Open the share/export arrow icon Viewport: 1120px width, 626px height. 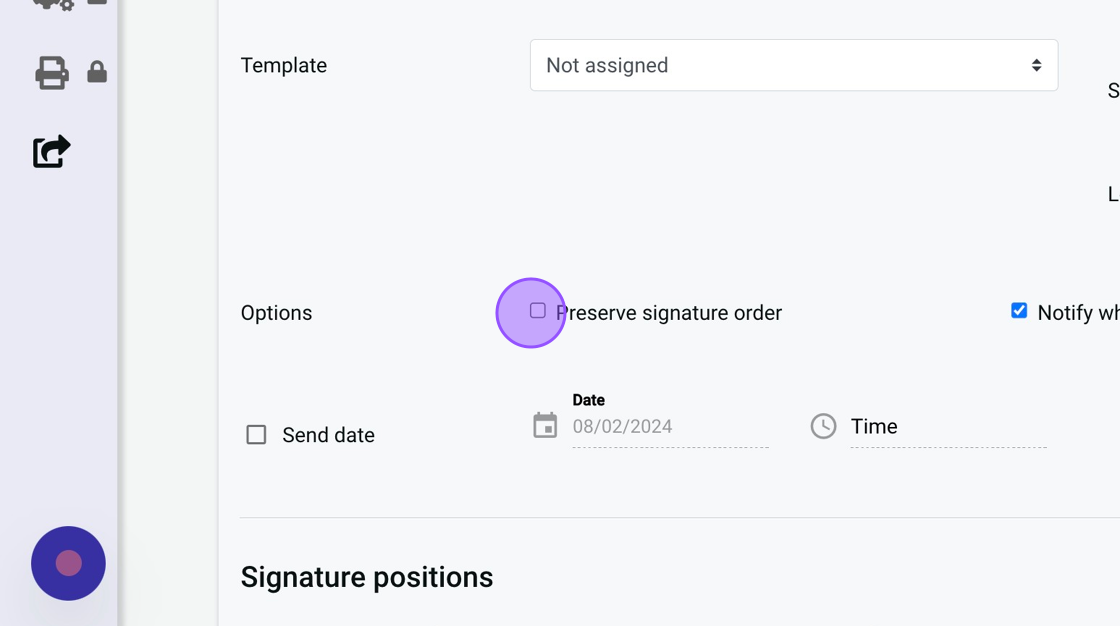click(52, 151)
